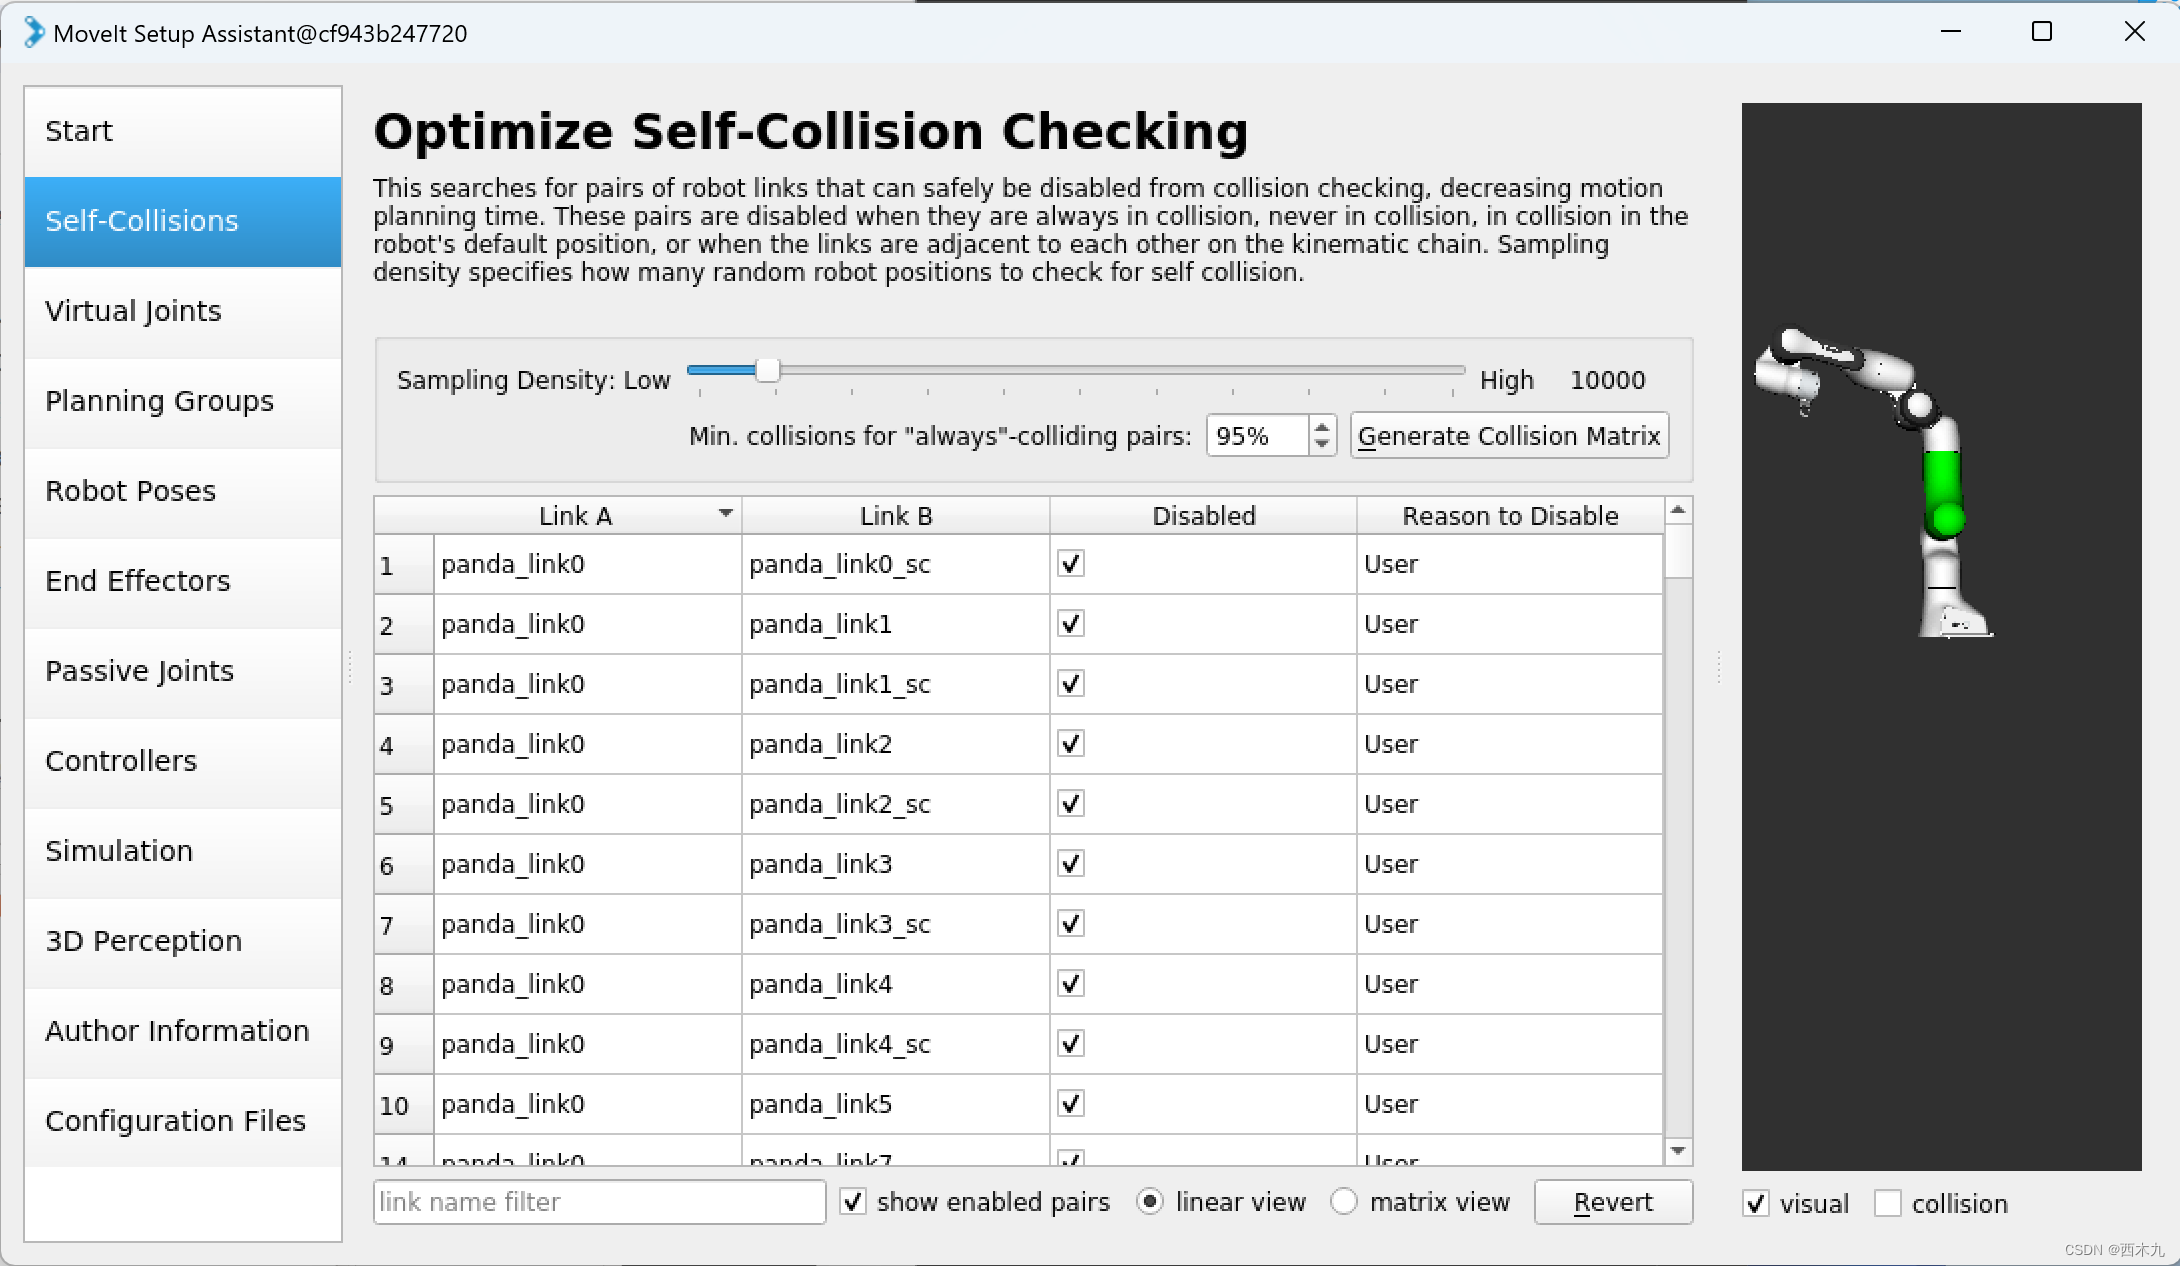Image resolution: width=2180 pixels, height=1266 pixels.
Task: Click User reason cell in row 1
Action: pos(1510,564)
